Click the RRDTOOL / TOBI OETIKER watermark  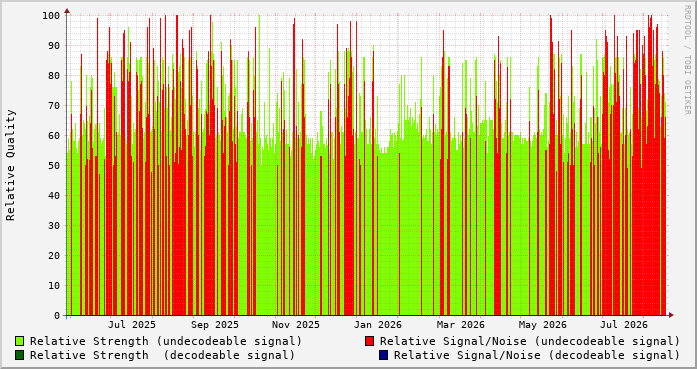688,59
